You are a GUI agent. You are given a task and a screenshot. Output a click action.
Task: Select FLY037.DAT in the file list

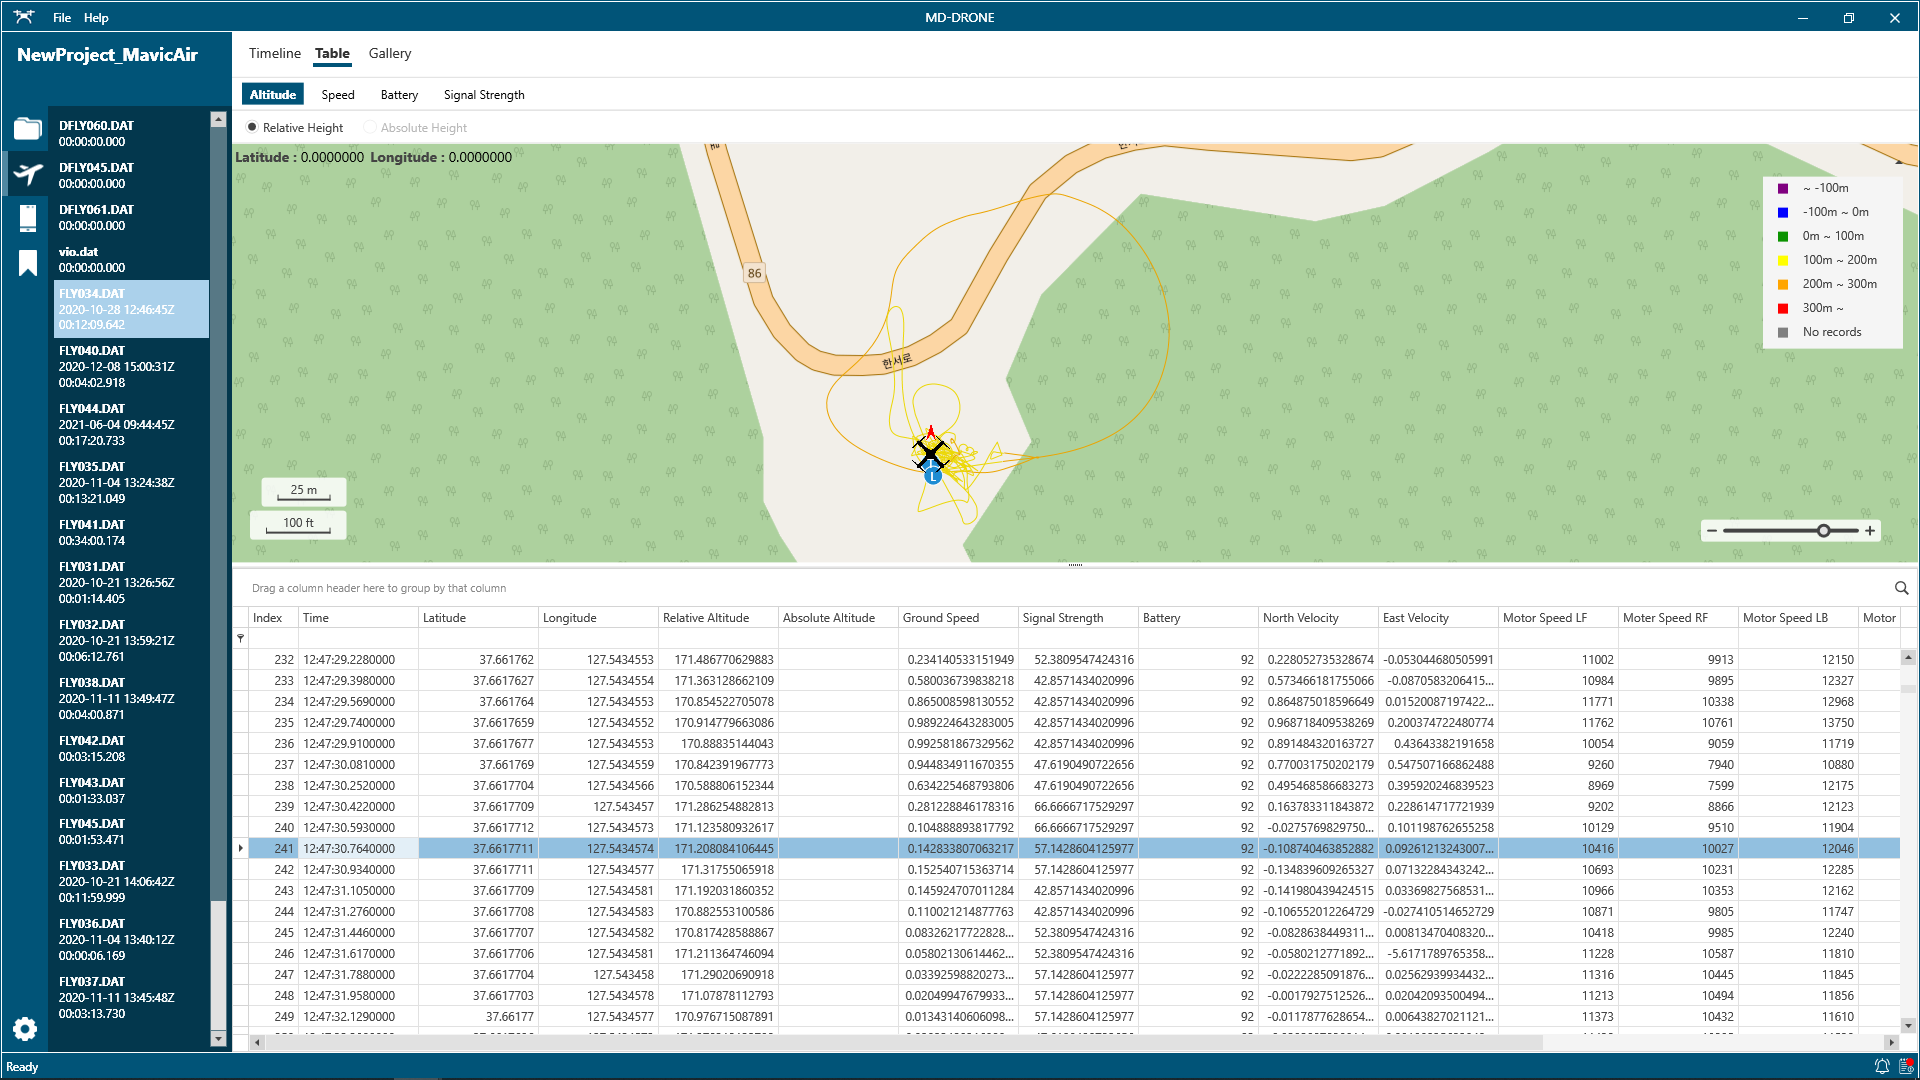click(x=131, y=998)
